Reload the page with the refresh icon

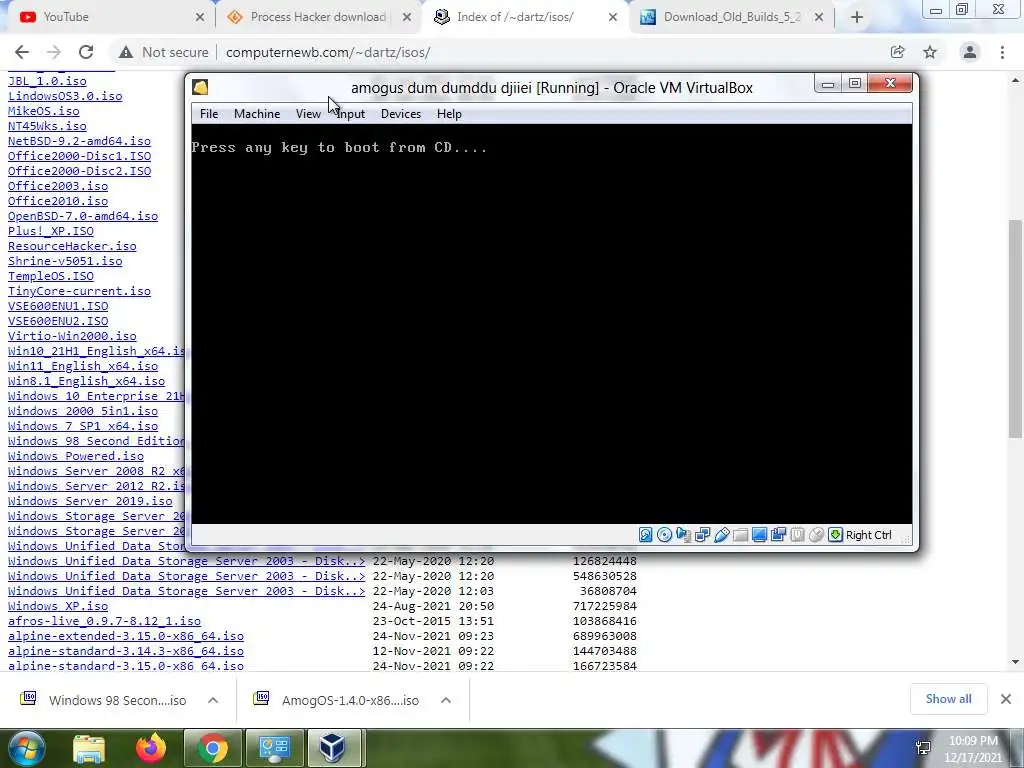pos(86,52)
